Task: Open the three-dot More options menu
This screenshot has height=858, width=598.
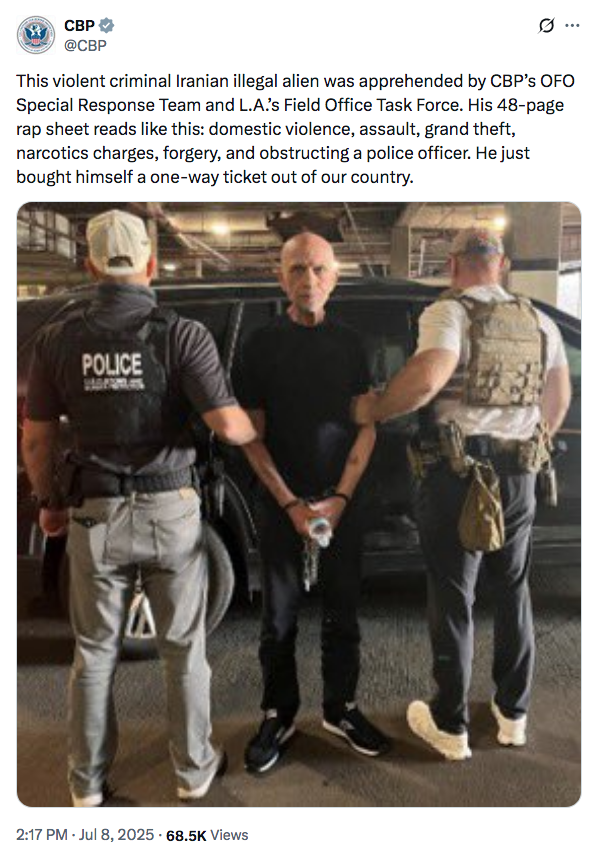Action: (572, 26)
